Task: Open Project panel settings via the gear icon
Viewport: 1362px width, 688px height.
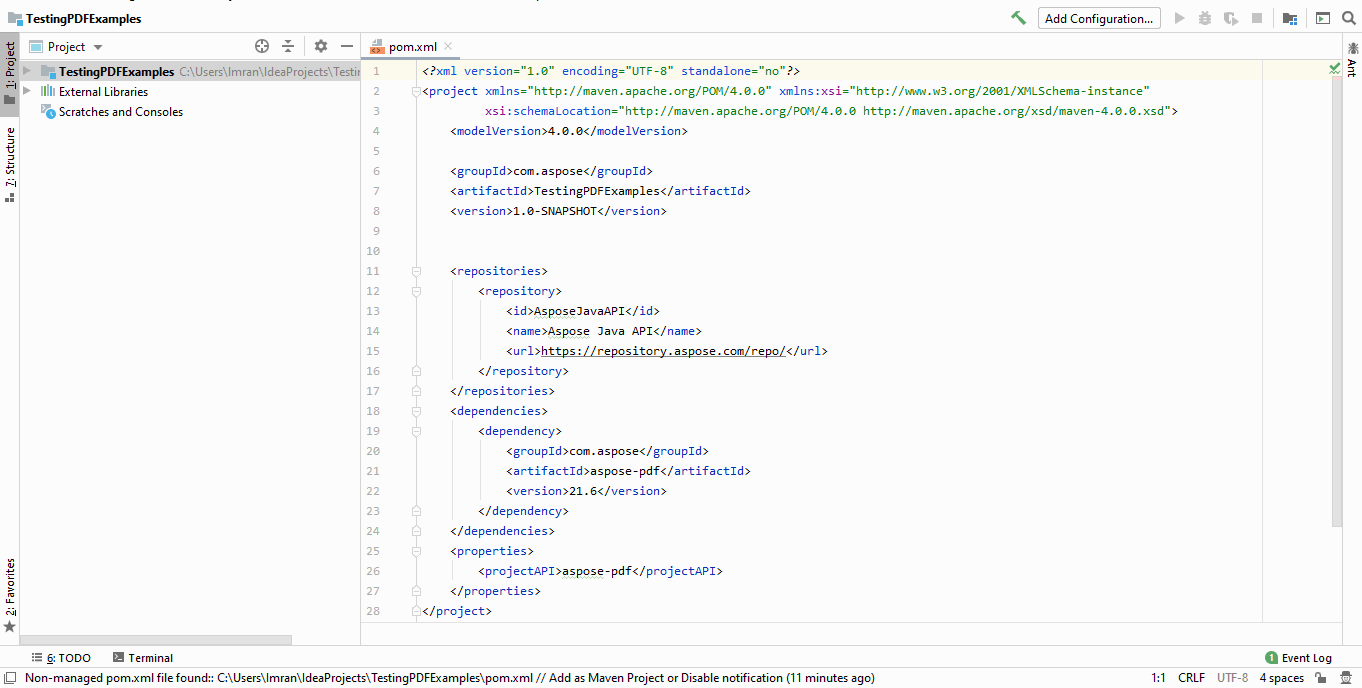Action: coord(320,46)
